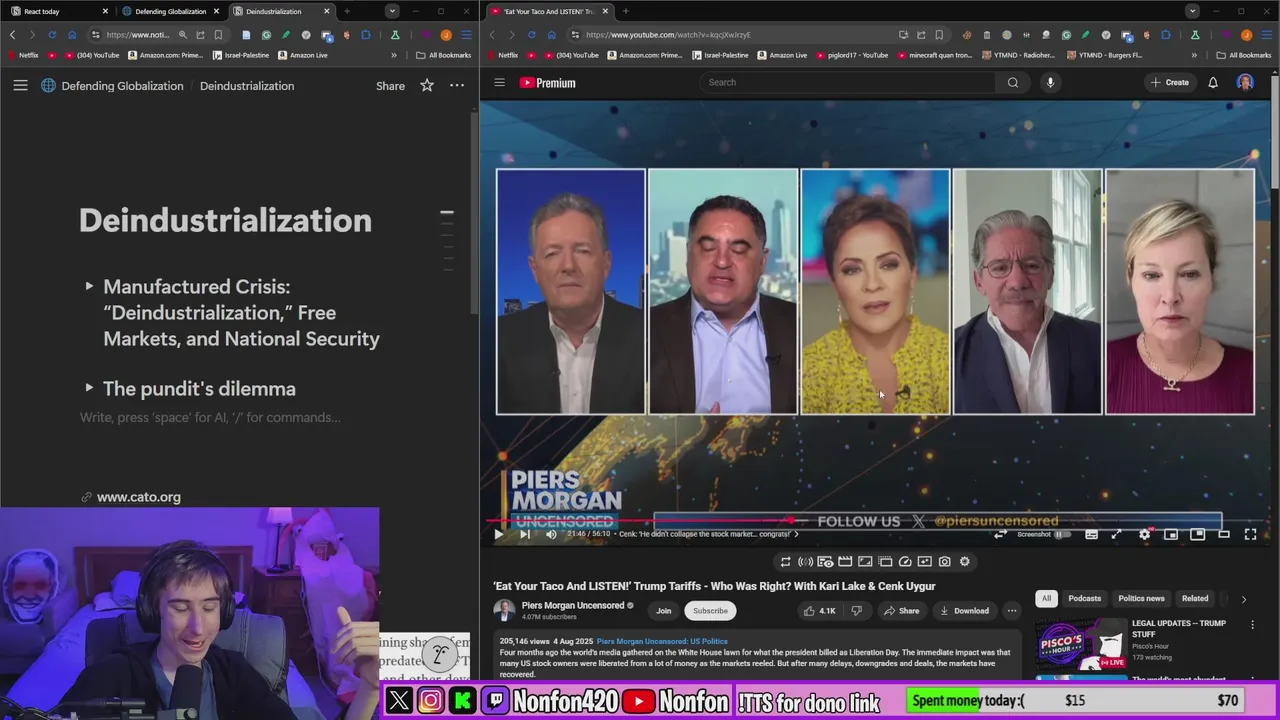Click the cinema mode clapperboard icon
The image size is (1280, 720).
[x=845, y=562]
